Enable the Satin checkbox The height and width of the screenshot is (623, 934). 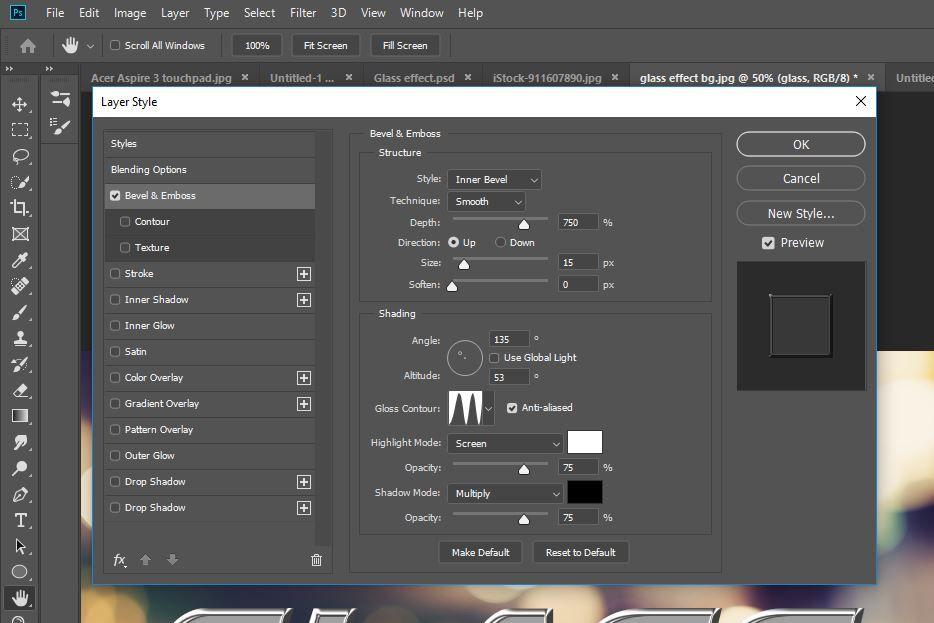[x=115, y=351]
